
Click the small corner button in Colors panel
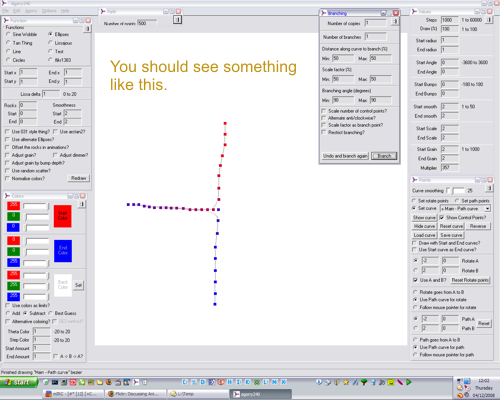pyautogui.click(x=82, y=204)
